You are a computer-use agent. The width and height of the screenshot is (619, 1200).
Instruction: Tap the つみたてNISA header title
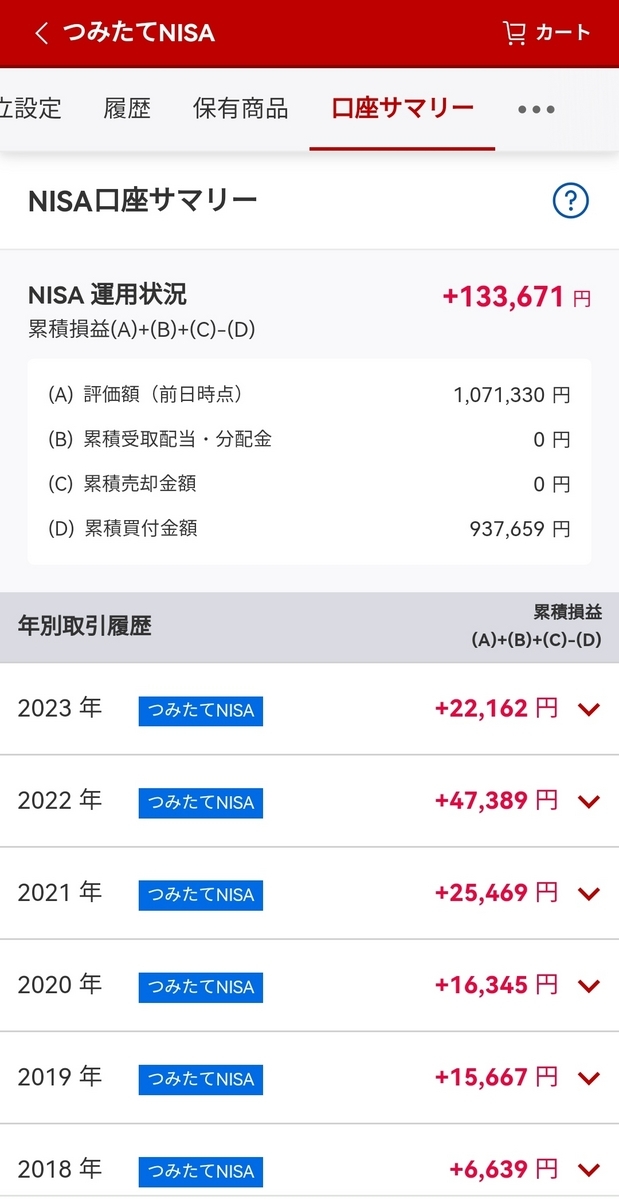[x=138, y=33]
